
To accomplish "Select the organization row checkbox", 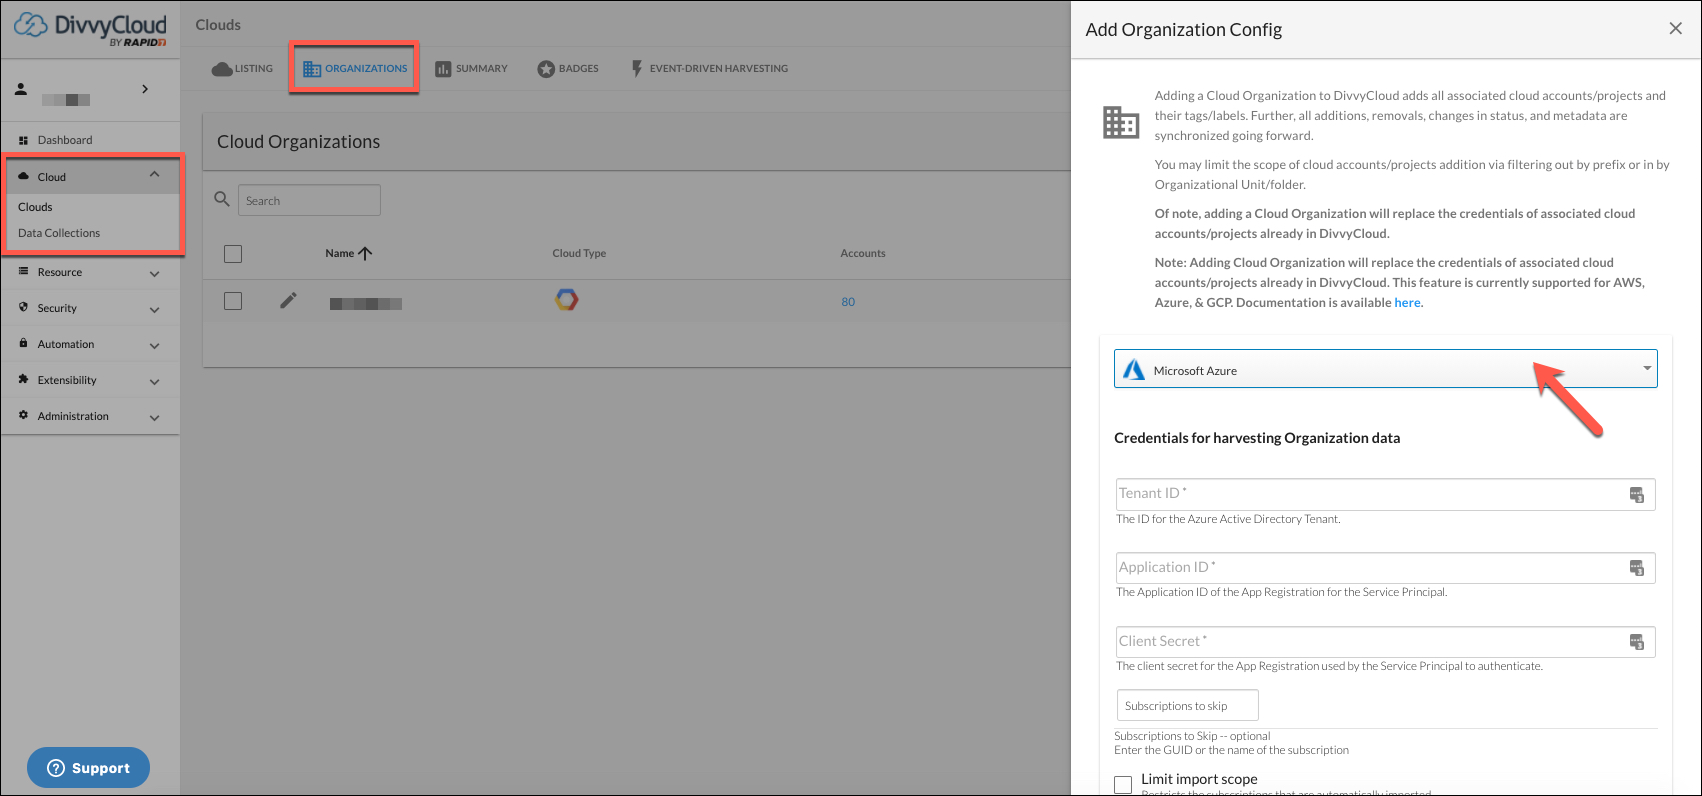I will 233,301.
